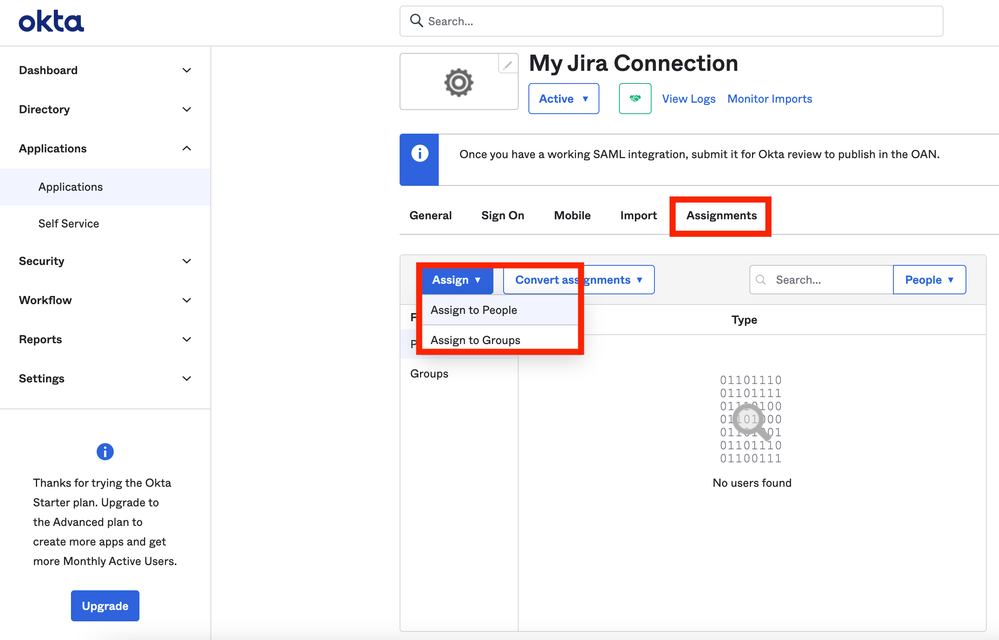The height and width of the screenshot is (640, 999).
Task: Expand the Security section chevron
Action: tap(187, 261)
